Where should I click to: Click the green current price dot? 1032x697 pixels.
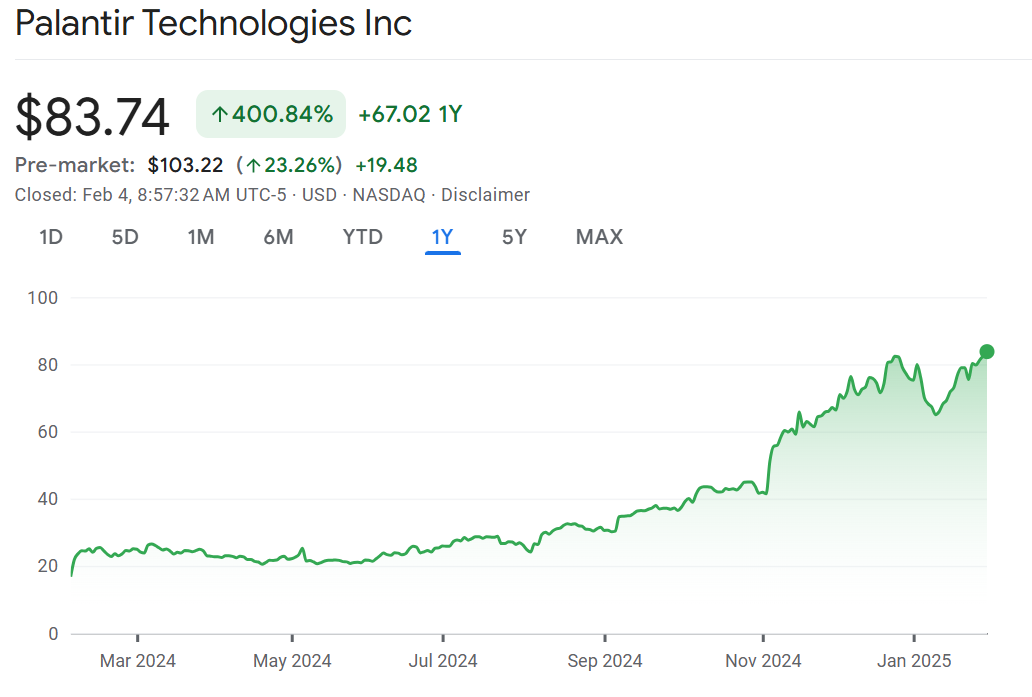pyautogui.click(x=986, y=351)
